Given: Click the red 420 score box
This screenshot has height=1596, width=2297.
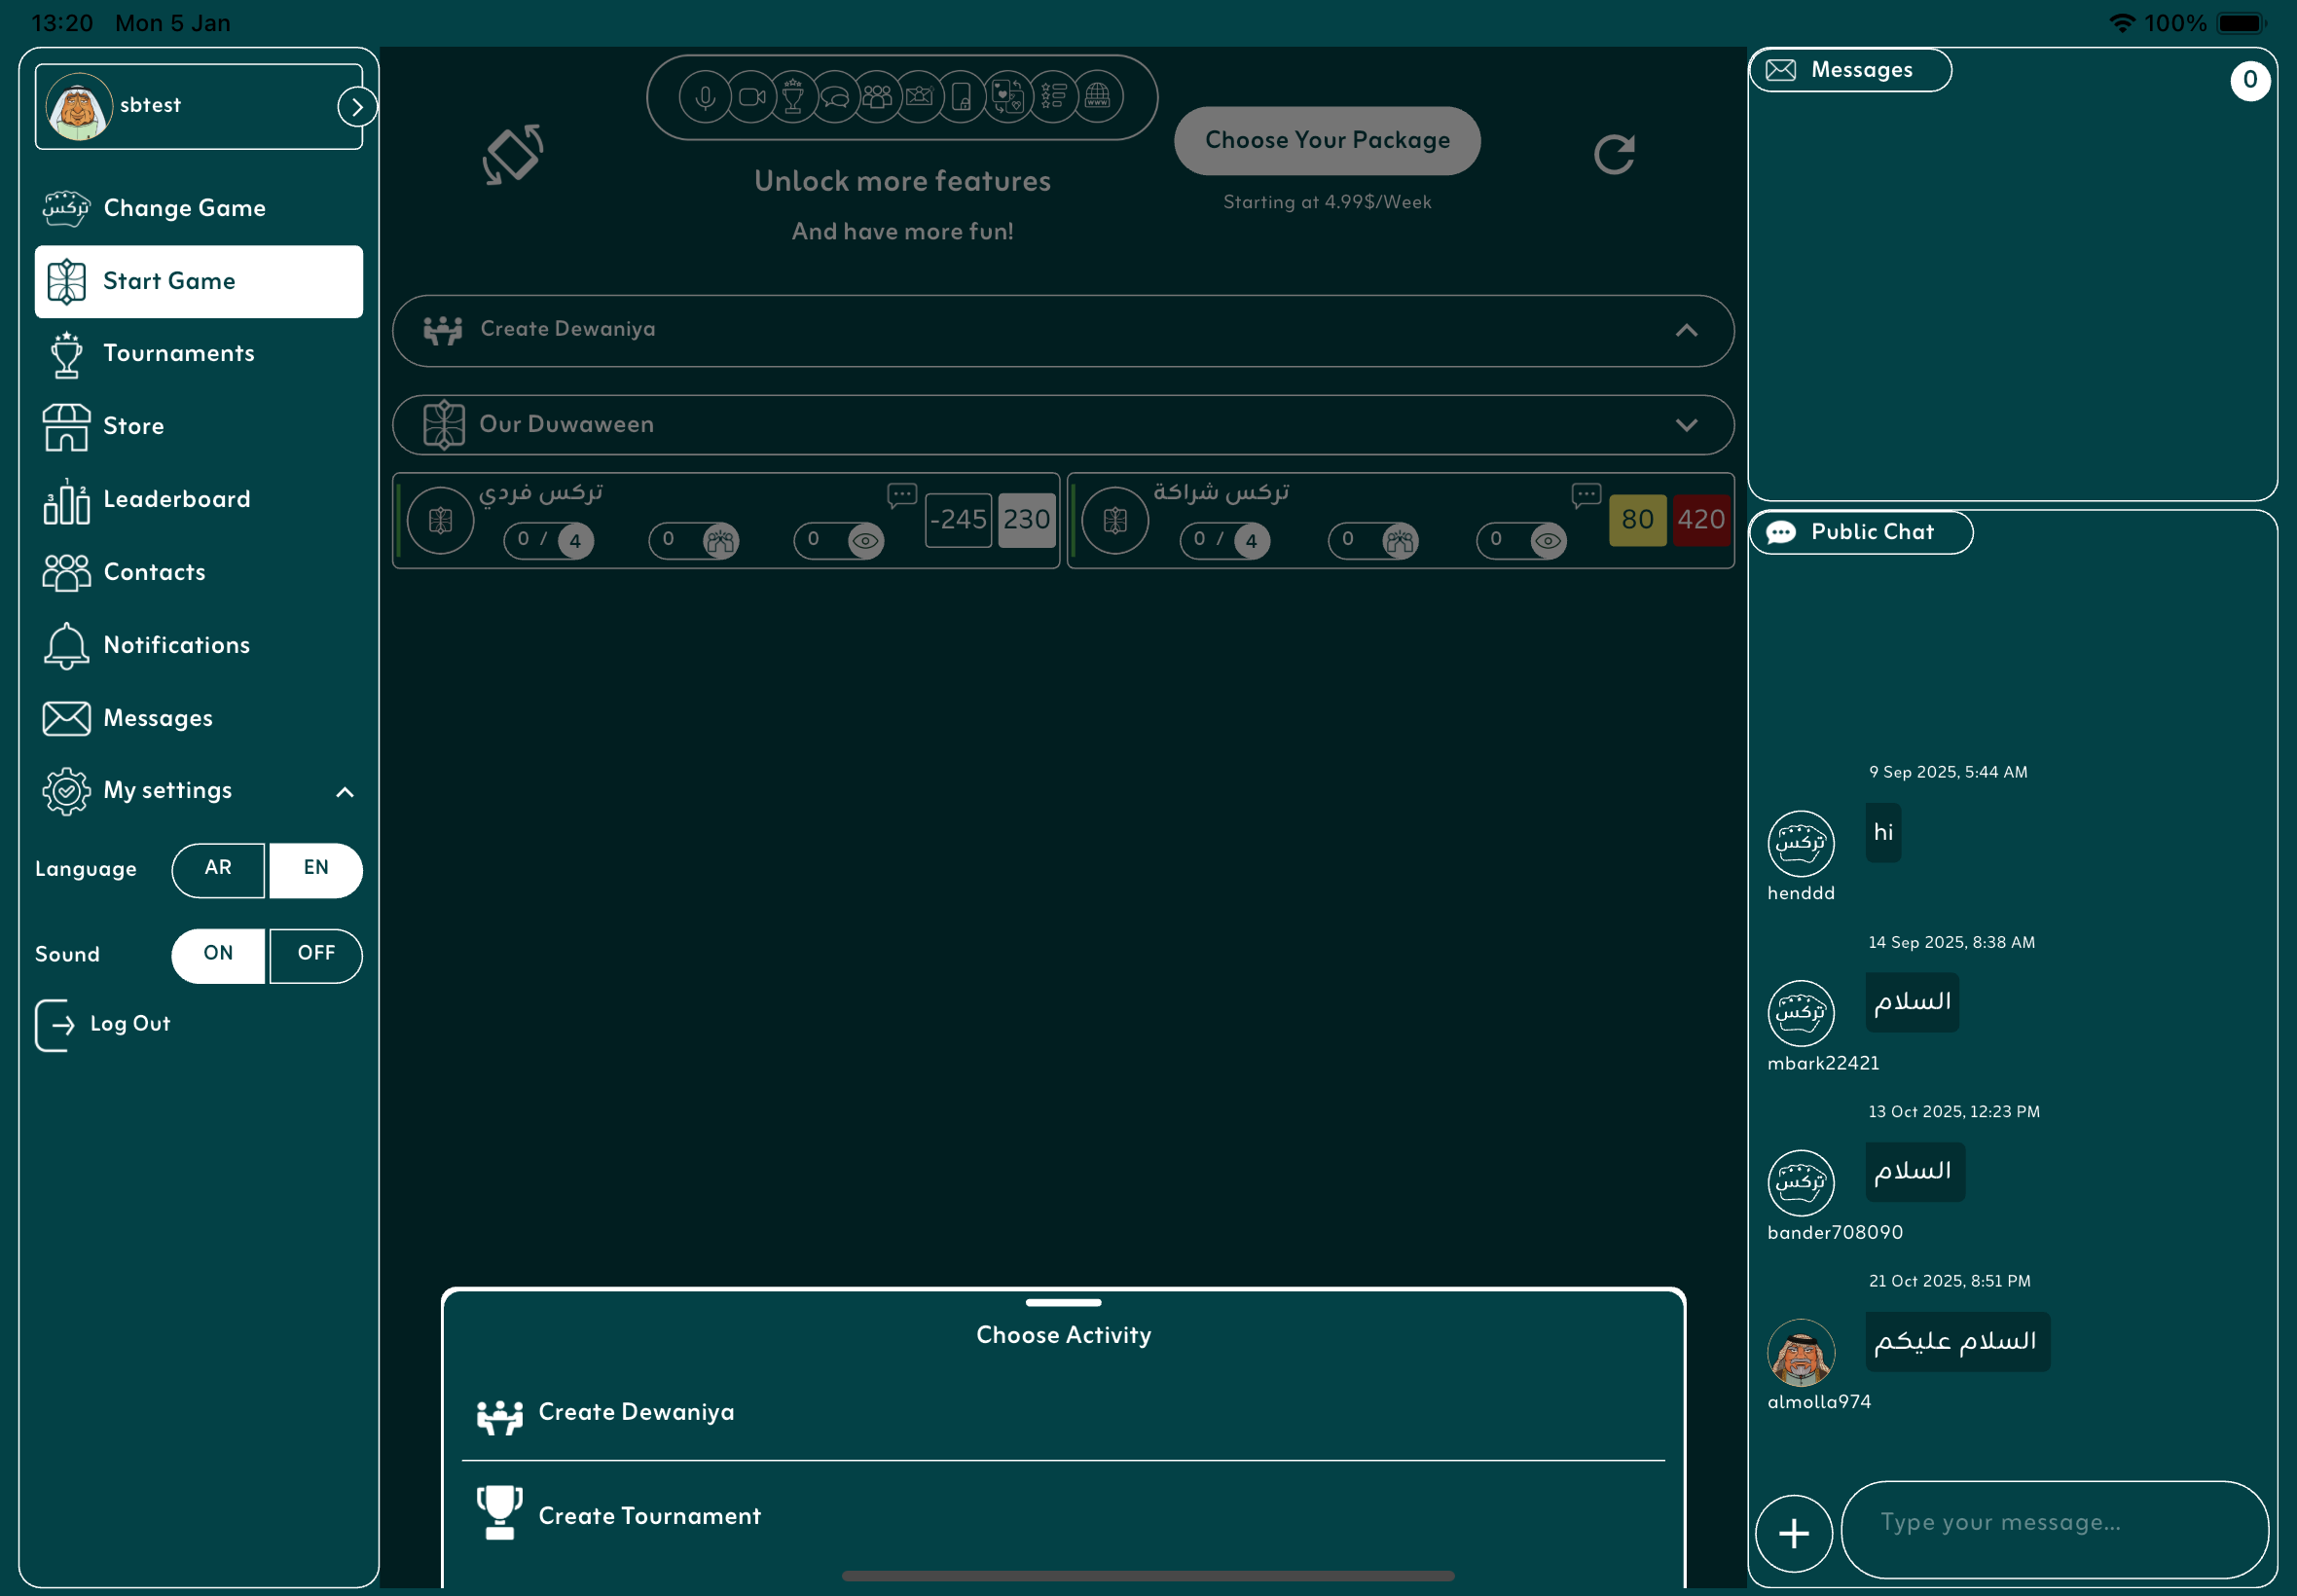Looking at the screenshot, I should click(x=1700, y=519).
